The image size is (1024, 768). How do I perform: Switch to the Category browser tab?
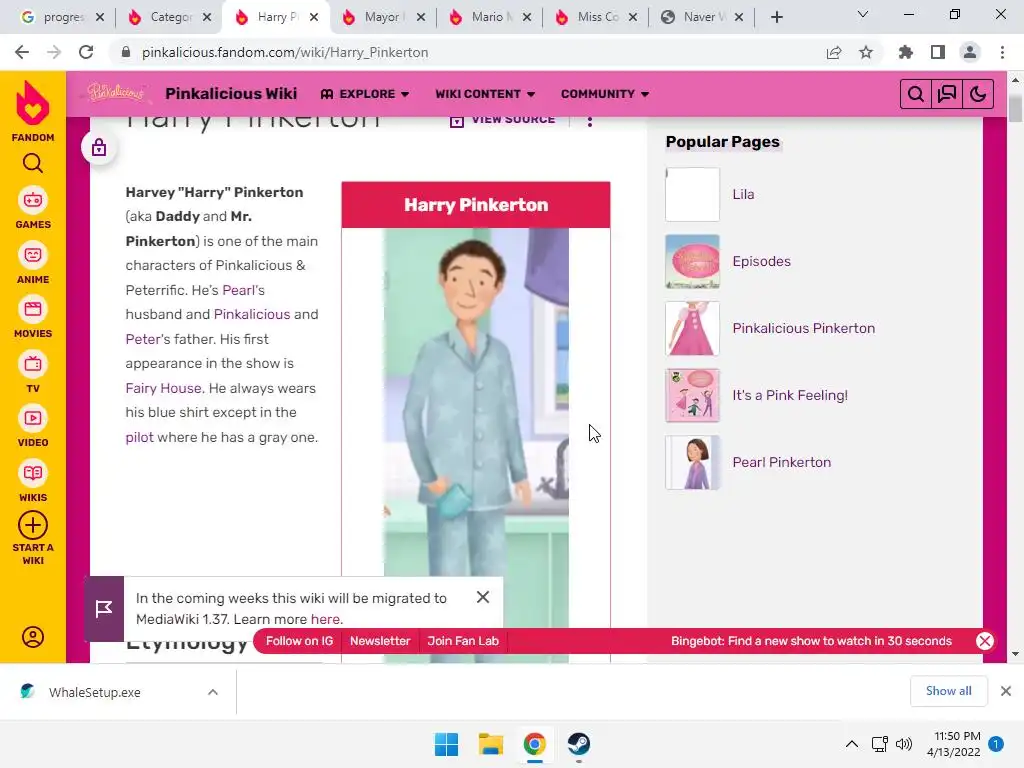[169, 17]
